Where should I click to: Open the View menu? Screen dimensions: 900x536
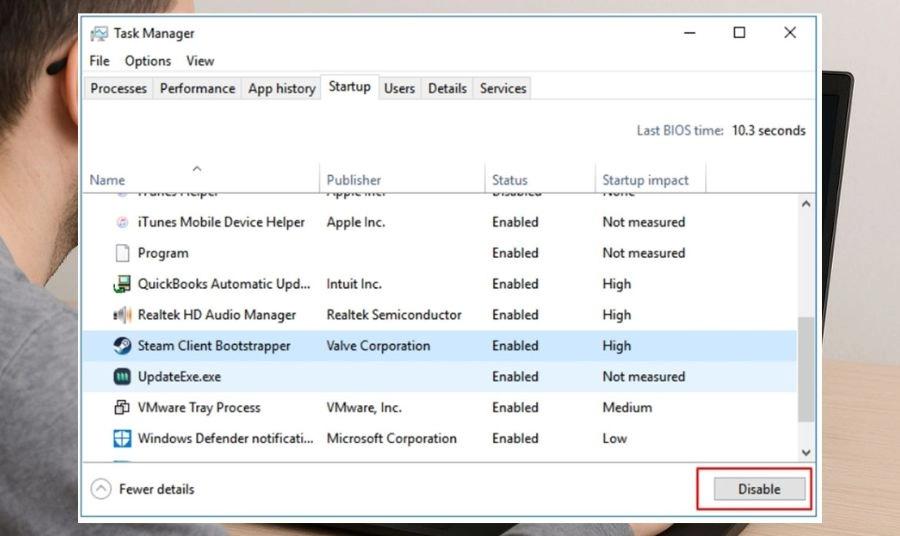[200, 61]
